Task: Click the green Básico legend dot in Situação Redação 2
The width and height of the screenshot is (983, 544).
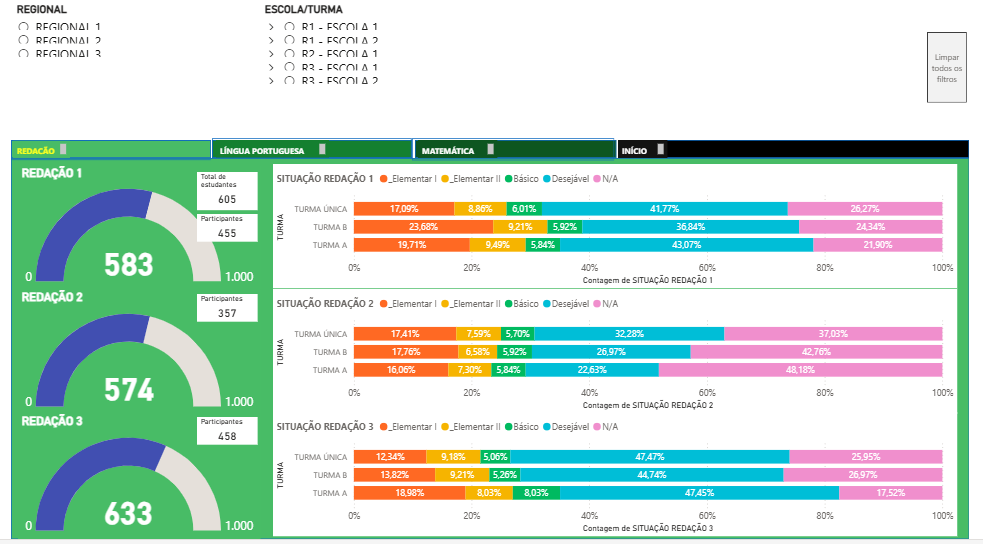Action: [507, 304]
